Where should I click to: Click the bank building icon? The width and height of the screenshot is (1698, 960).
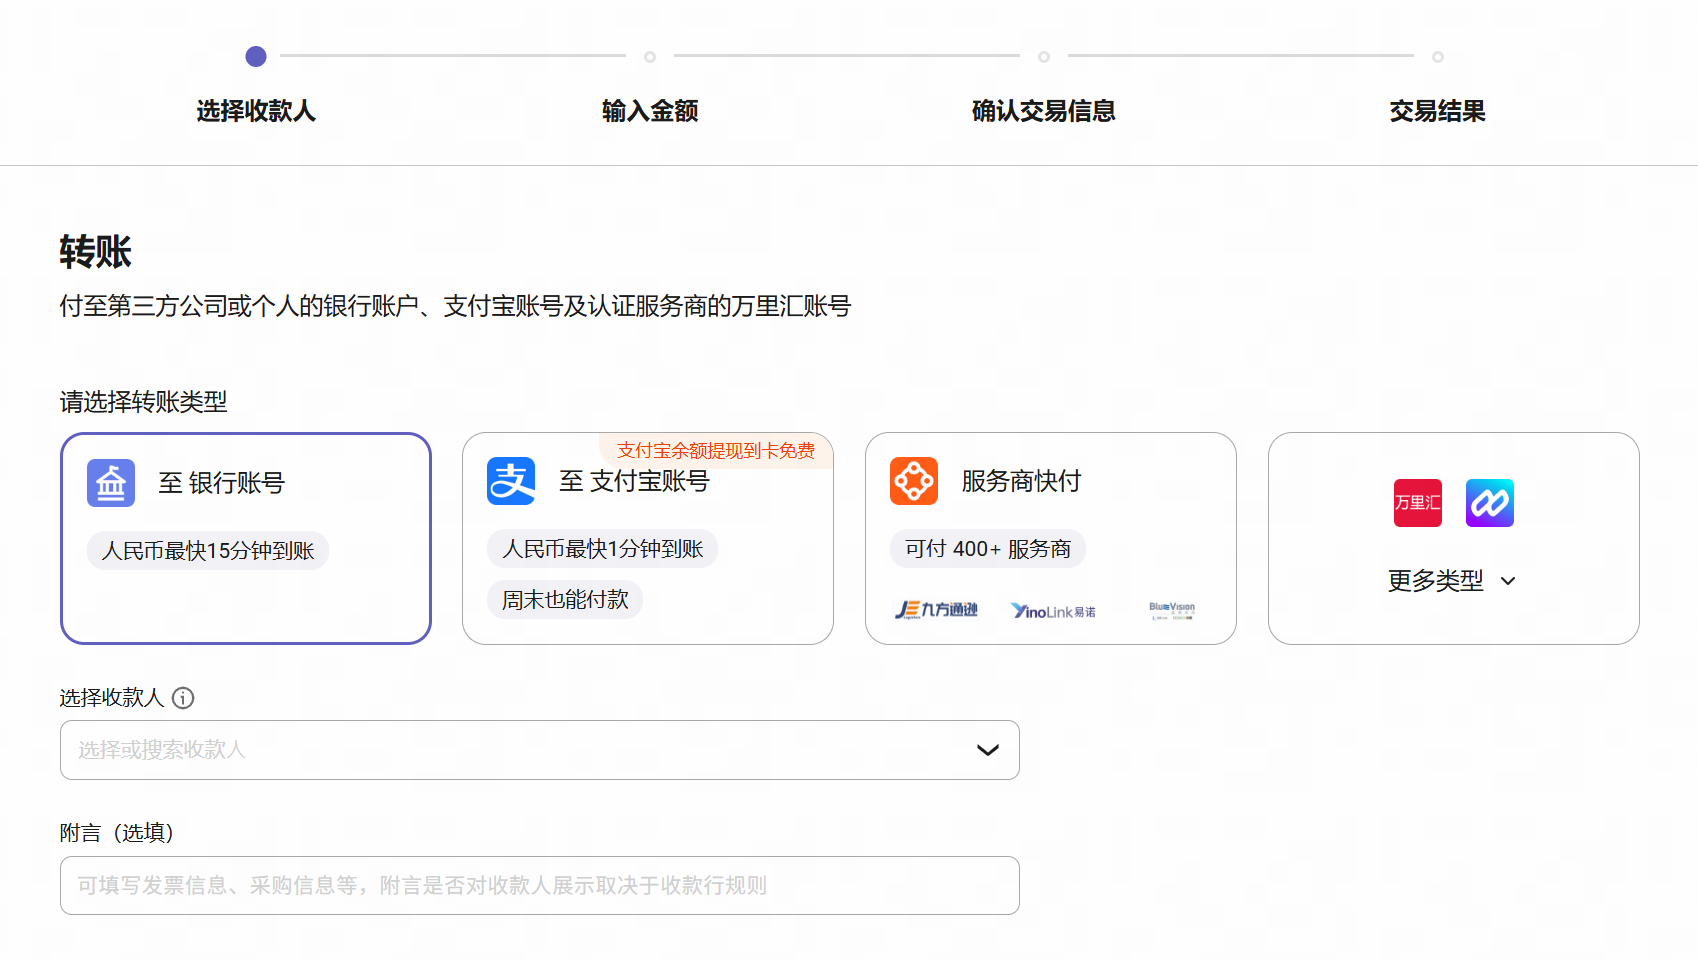coord(111,483)
